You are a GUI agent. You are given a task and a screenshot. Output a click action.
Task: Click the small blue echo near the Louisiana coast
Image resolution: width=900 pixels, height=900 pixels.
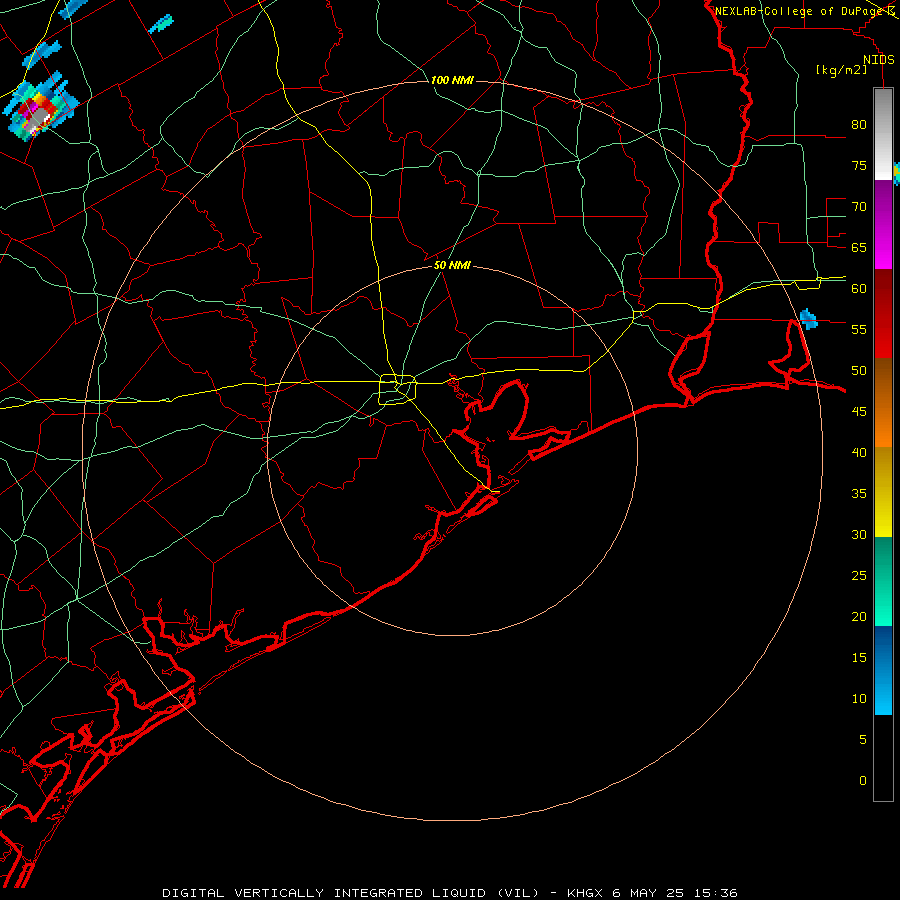(808, 319)
